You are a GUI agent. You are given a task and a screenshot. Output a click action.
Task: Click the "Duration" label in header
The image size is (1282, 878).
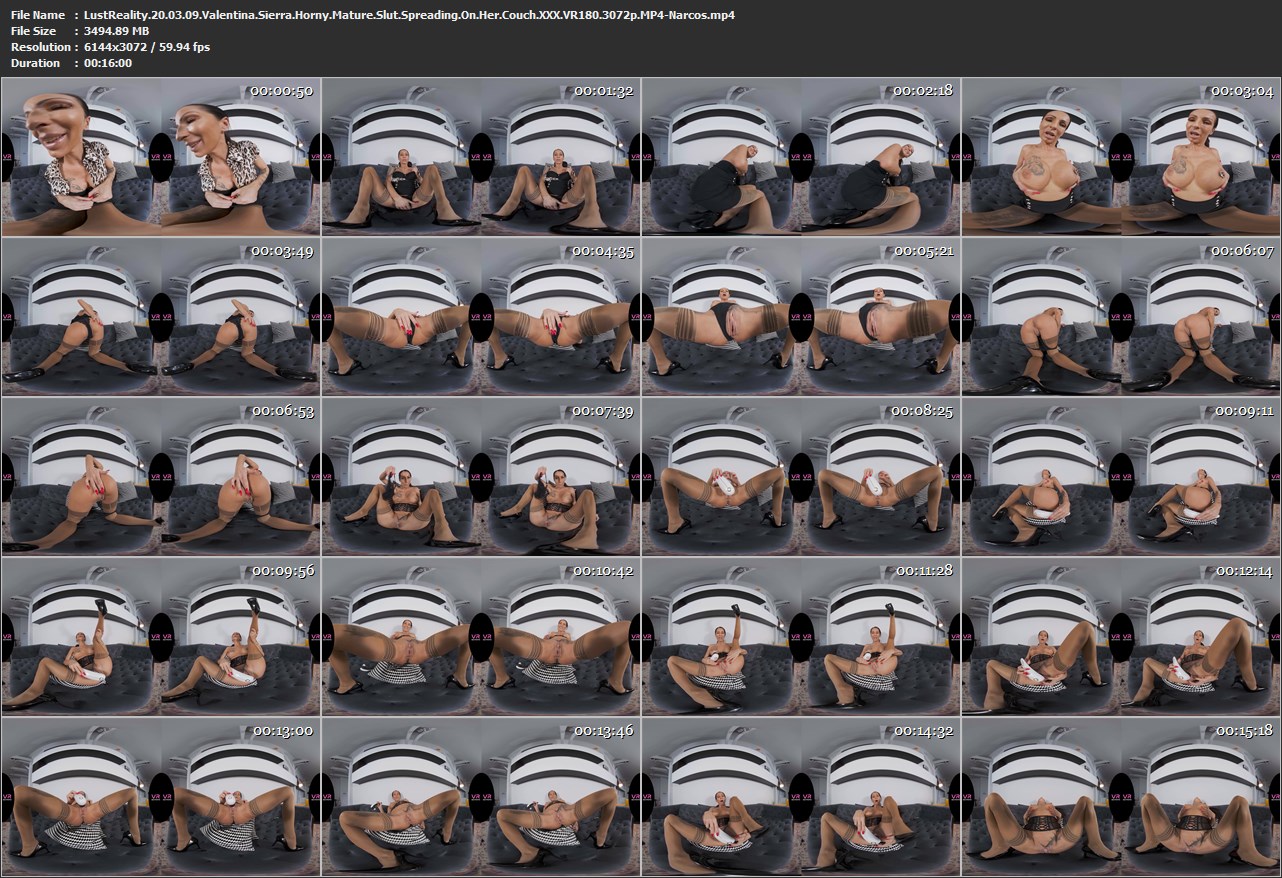(x=35, y=63)
